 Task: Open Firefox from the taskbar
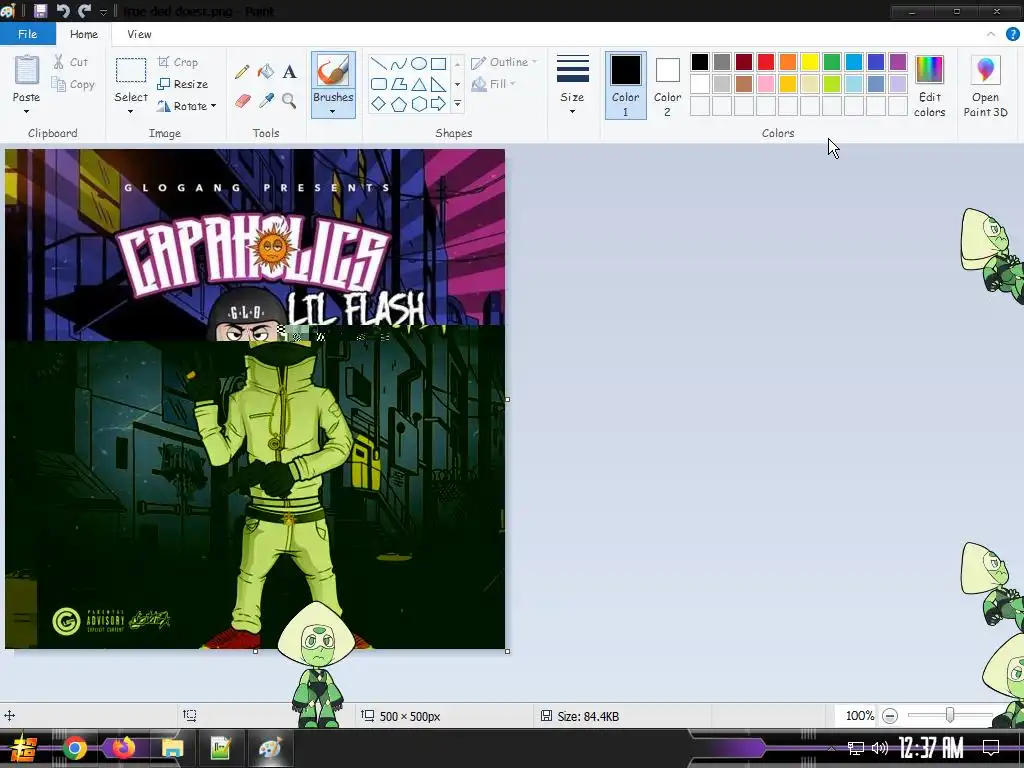[123, 748]
